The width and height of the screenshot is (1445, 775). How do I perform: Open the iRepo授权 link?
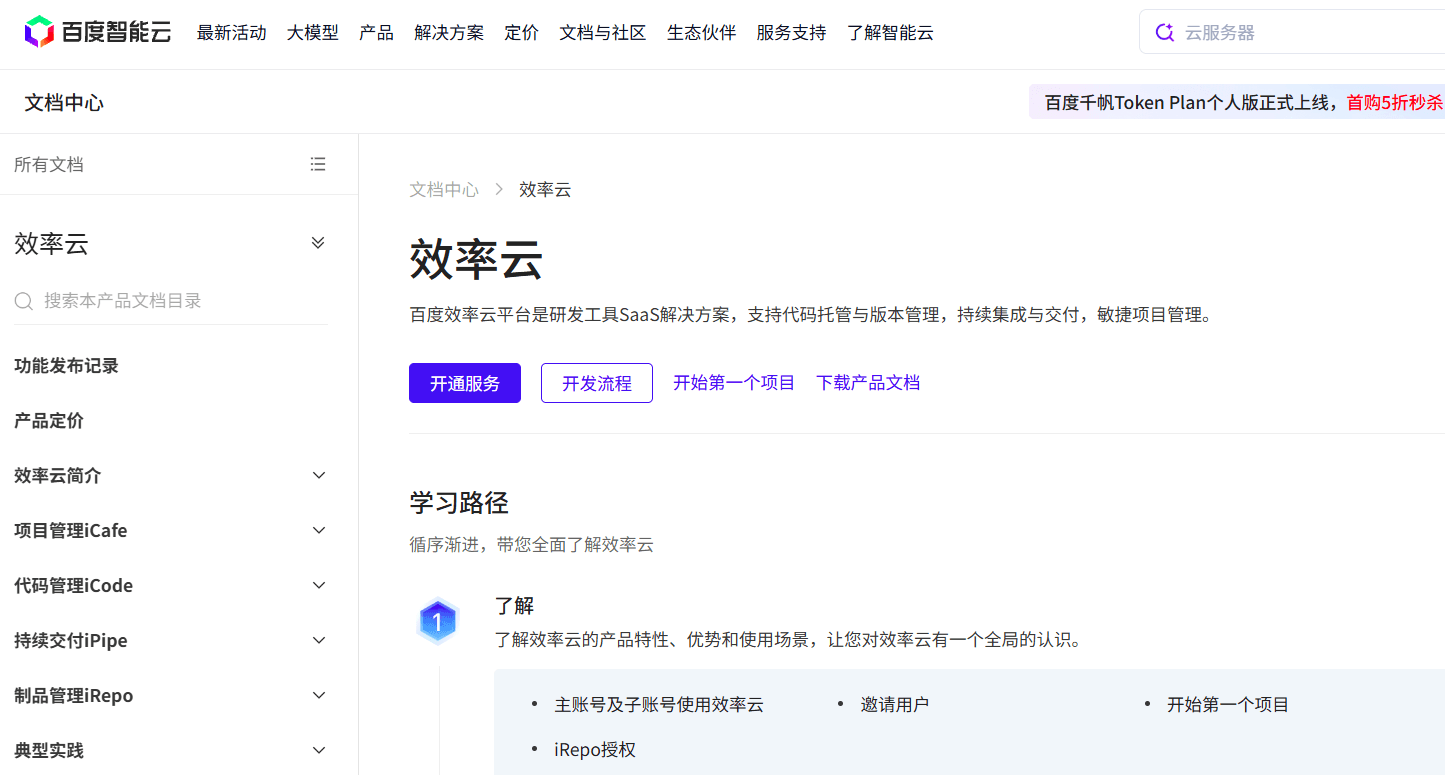pyautogui.click(x=595, y=750)
